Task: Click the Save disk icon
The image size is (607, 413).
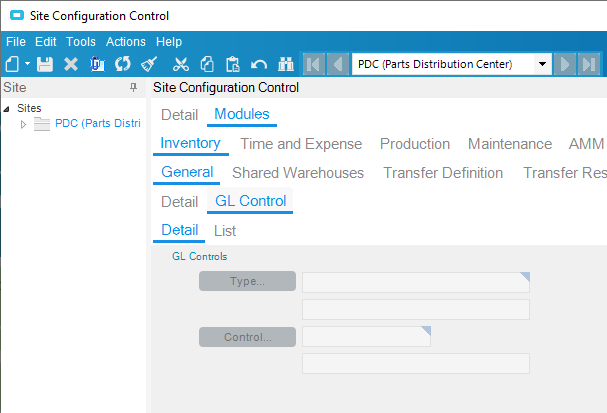Action: coord(45,64)
